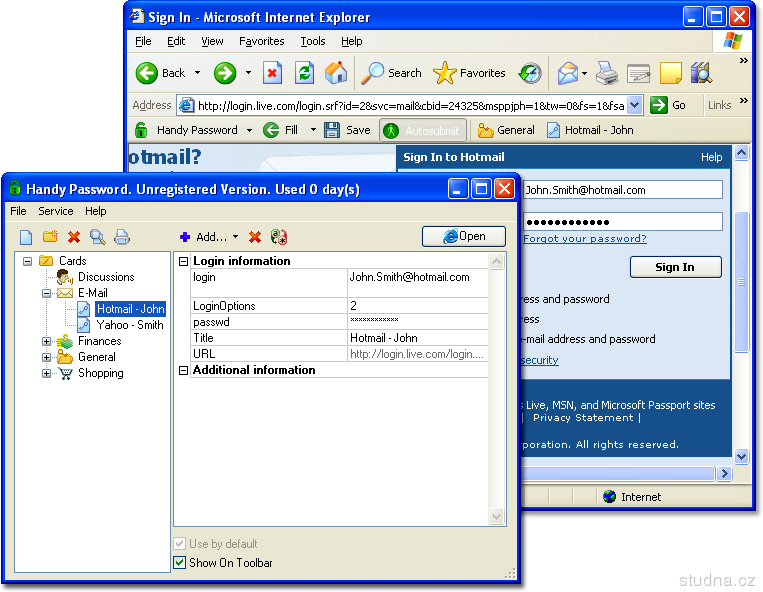This screenshot has width=763, height=592.
Task: Click the Hotmail email address input field
Action: [x=623, y=190]
